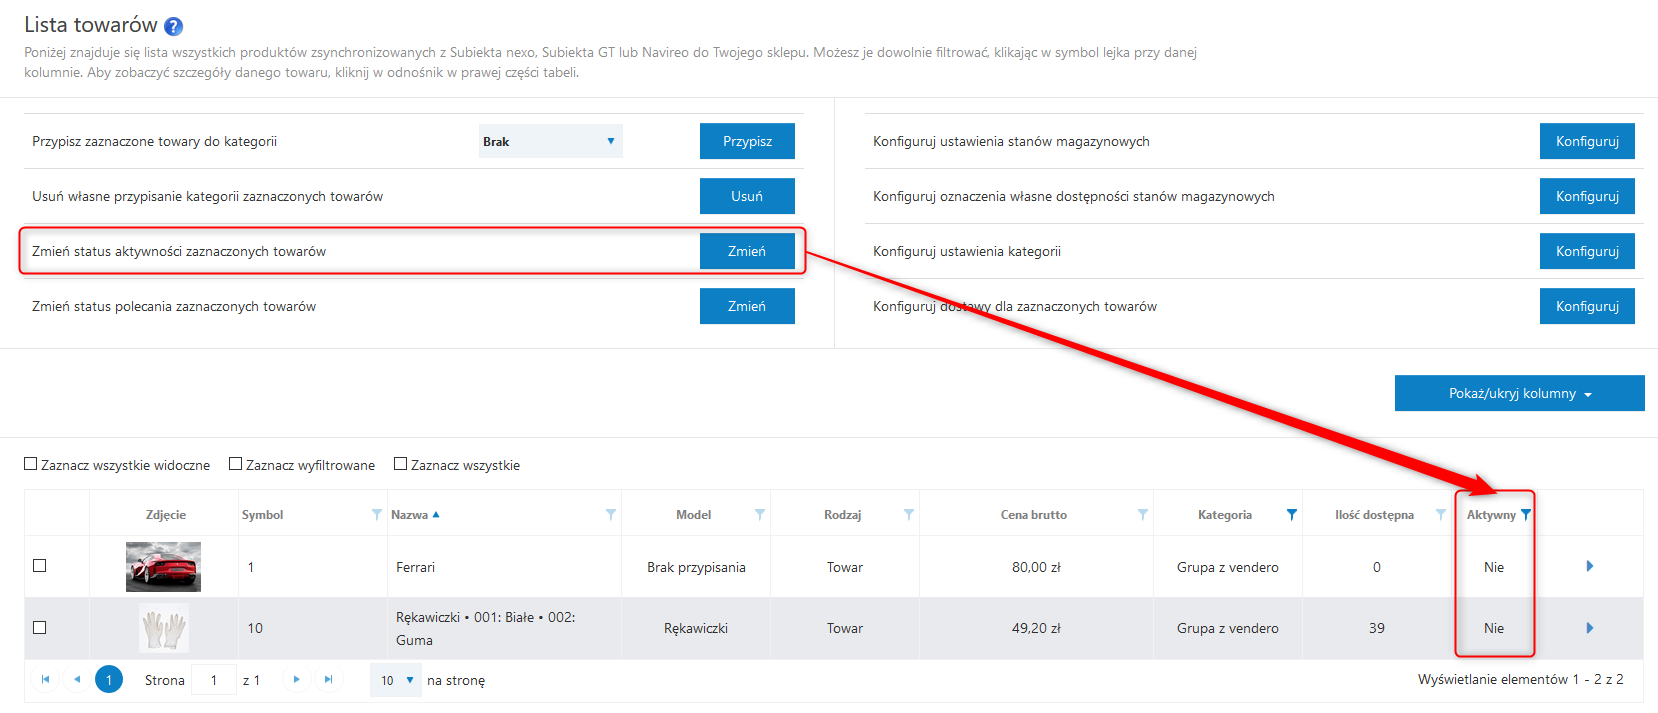This screenshot has width=1658, height=713.
Task: Select the Ferrari name cell
Action: [504, 567]
